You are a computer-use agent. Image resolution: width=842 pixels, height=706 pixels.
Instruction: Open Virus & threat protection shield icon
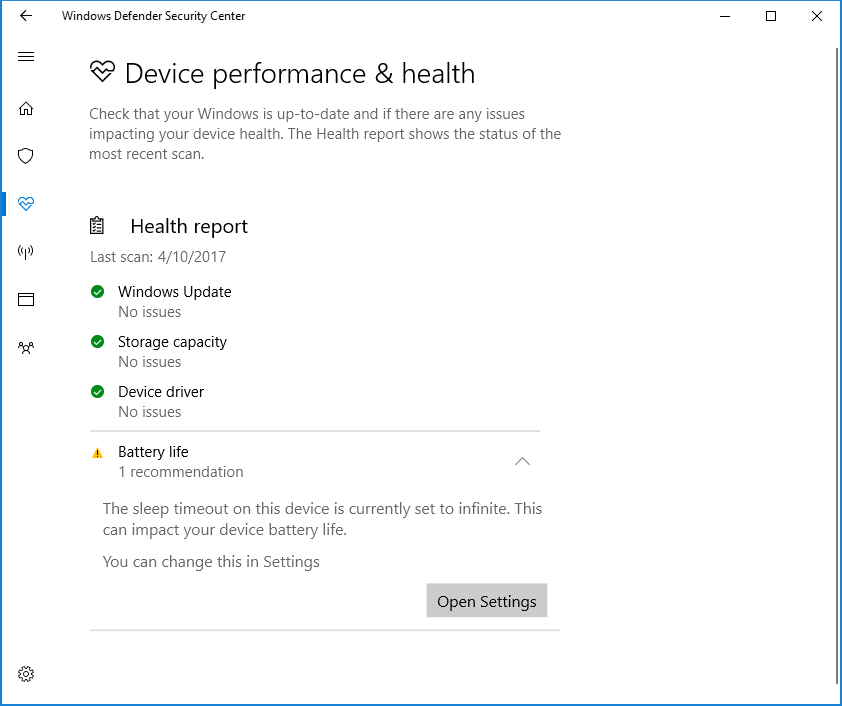coord(26,156)
